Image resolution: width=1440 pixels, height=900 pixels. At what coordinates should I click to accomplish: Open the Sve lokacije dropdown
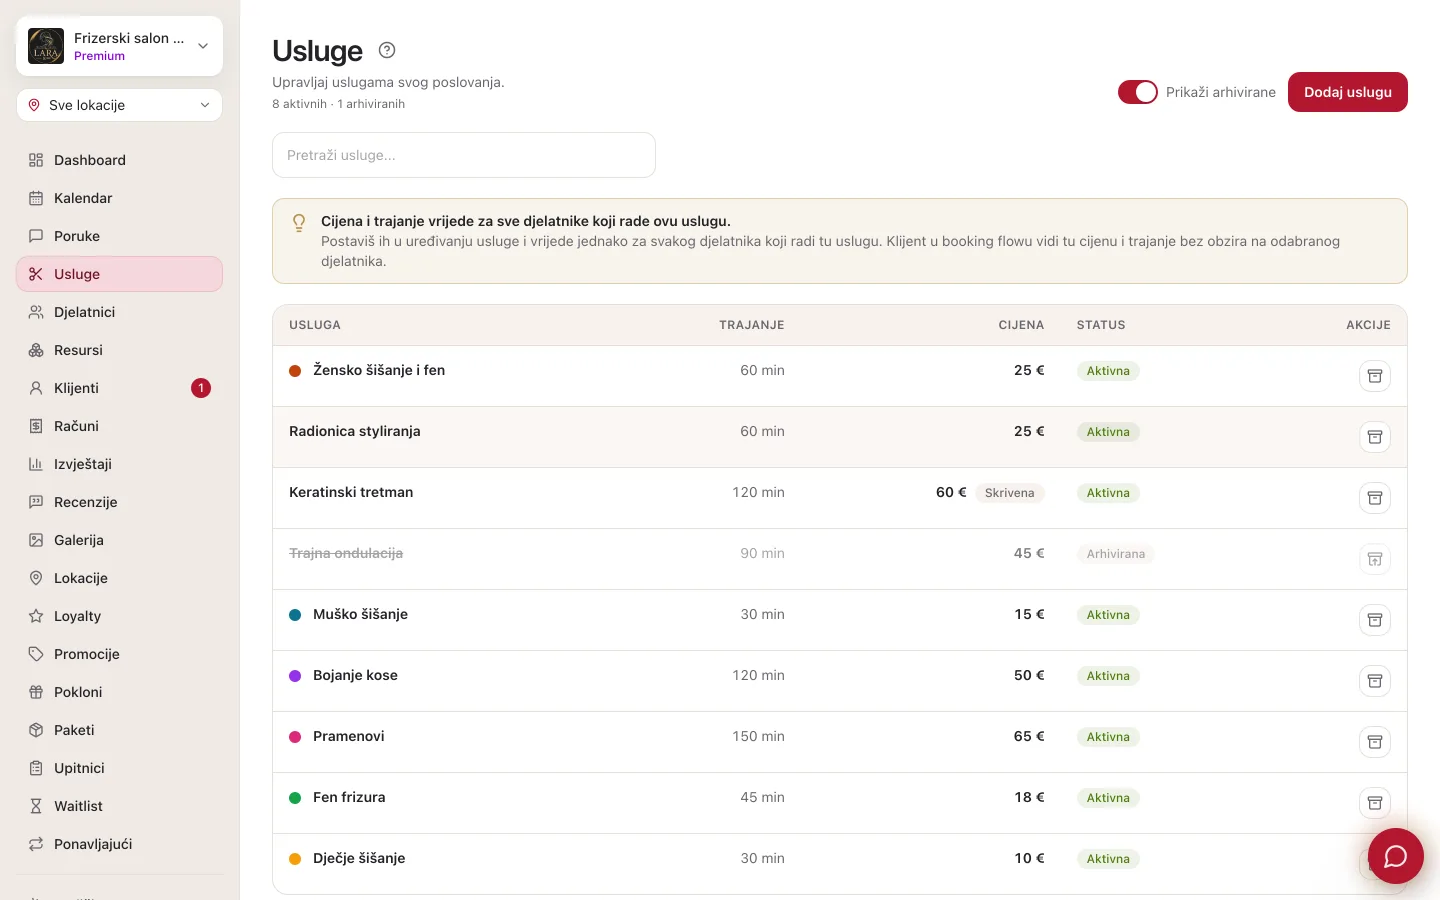pyautogui.click(x=119, y=105)
